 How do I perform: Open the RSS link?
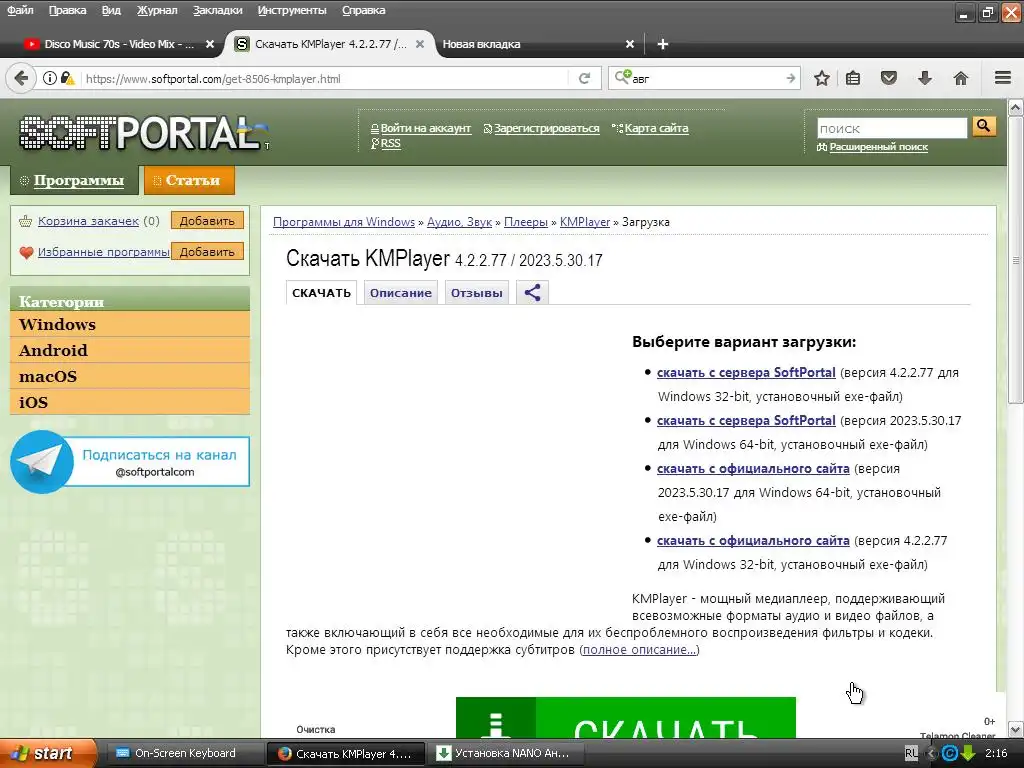tap(391, 144)
